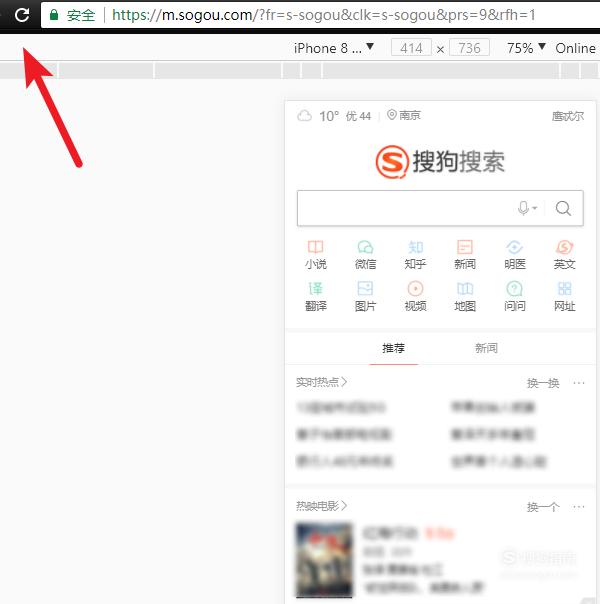600x604 pixels.
Task: Open the 10° weather temperature text
Action: tap(329, 116)
